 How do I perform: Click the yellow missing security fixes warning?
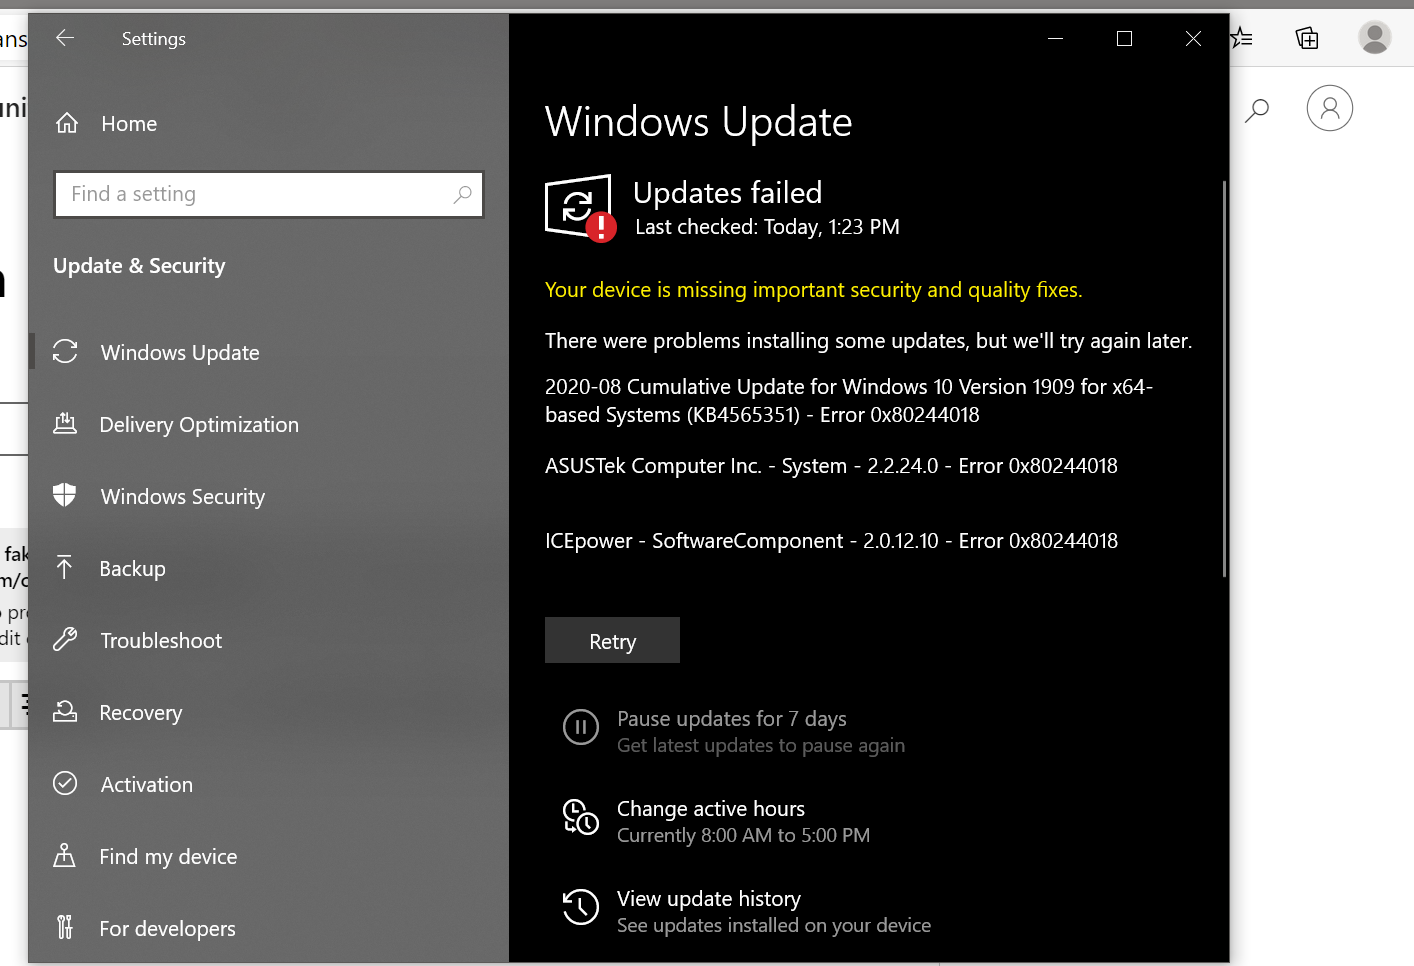813,289
